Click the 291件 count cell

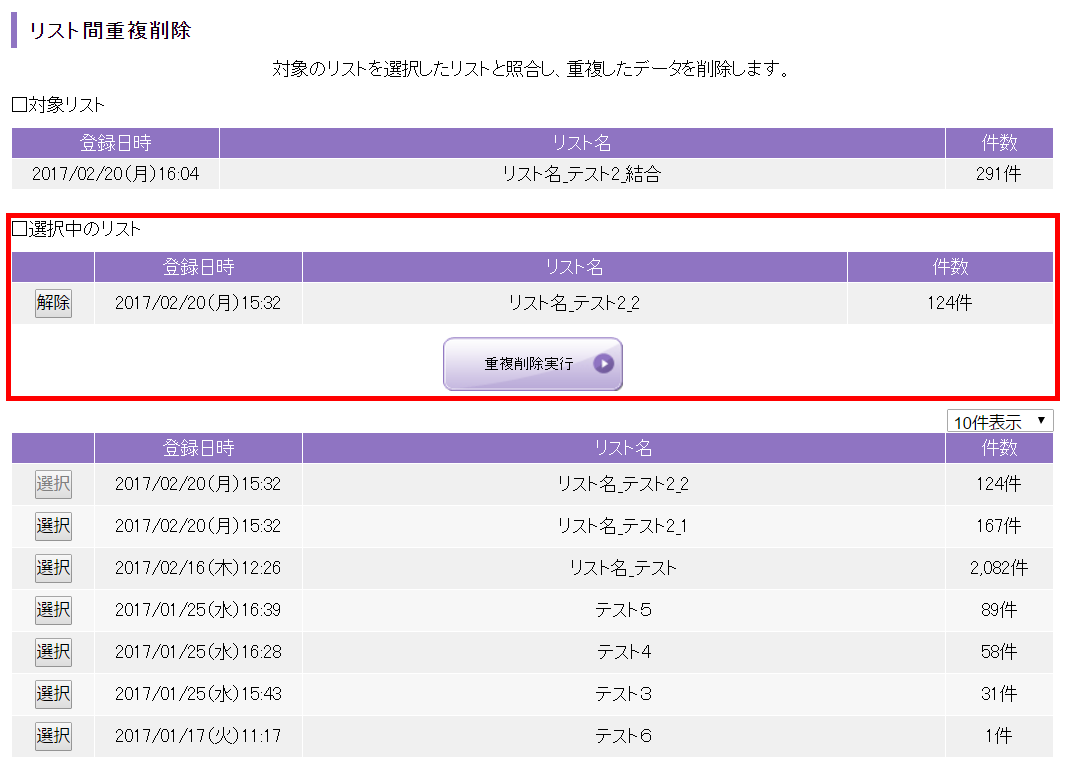pyautogui.click(x=998, y=174)
